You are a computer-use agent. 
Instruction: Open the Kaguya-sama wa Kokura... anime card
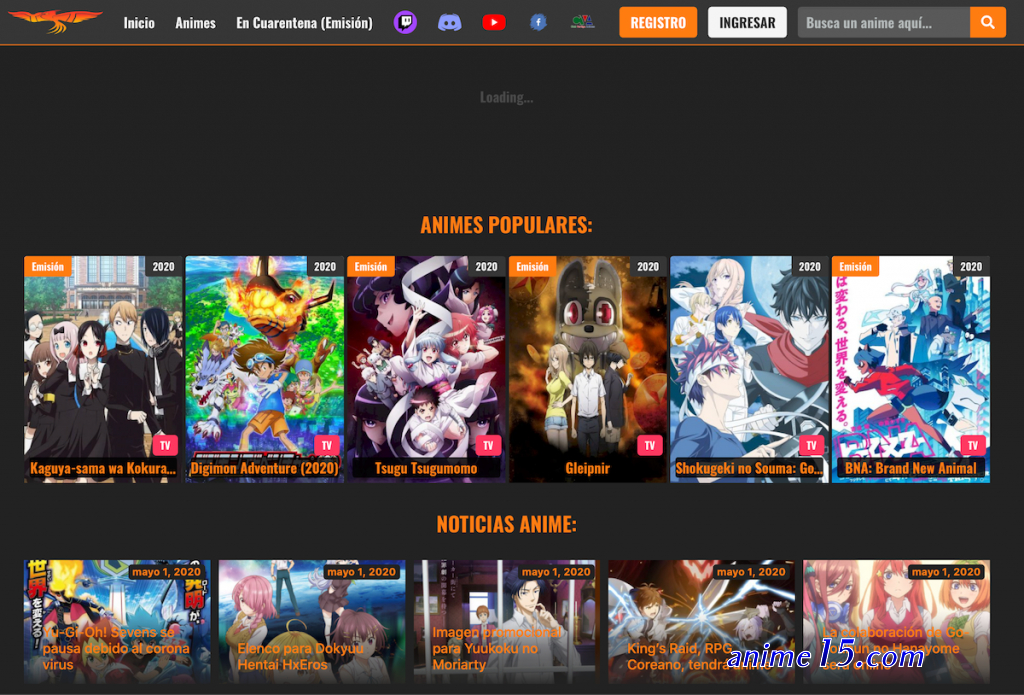pyautogui.click(x=103, y=369)
